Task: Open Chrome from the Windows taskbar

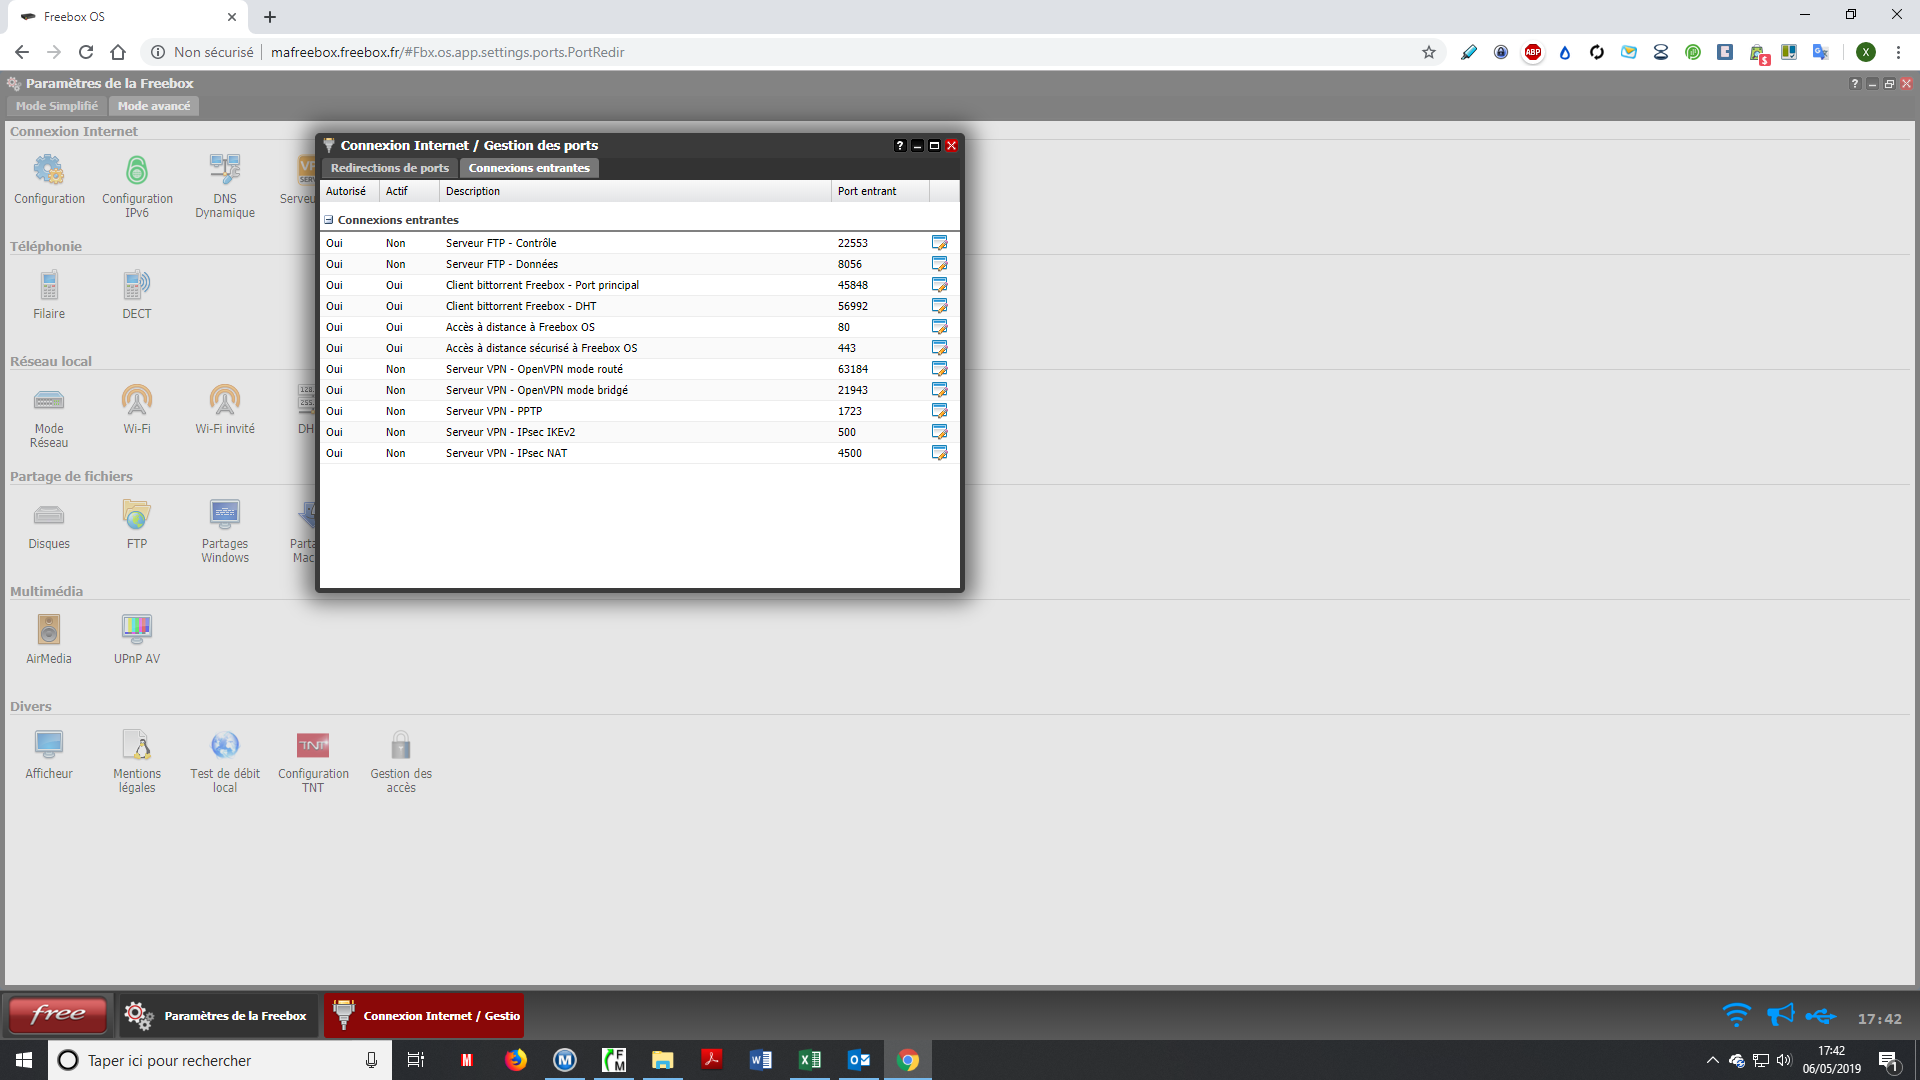Action: click(907, 1060)
